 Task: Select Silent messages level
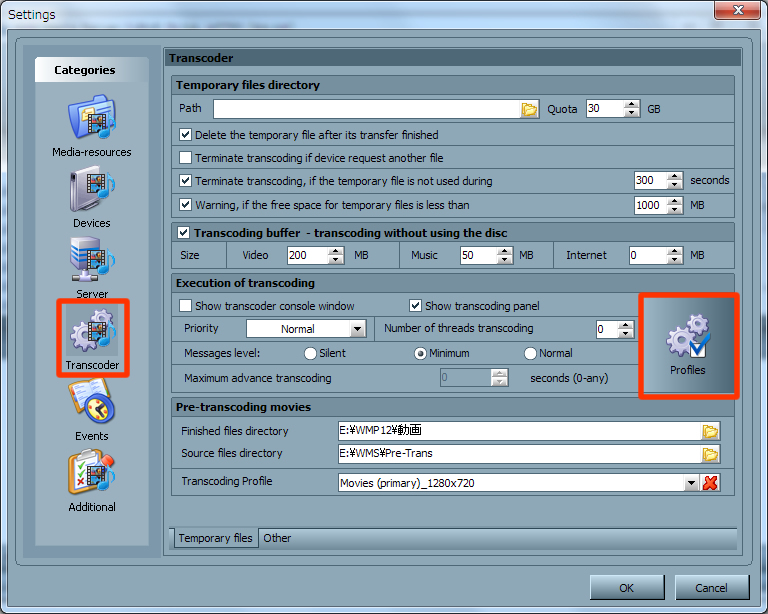click(310, 354)
